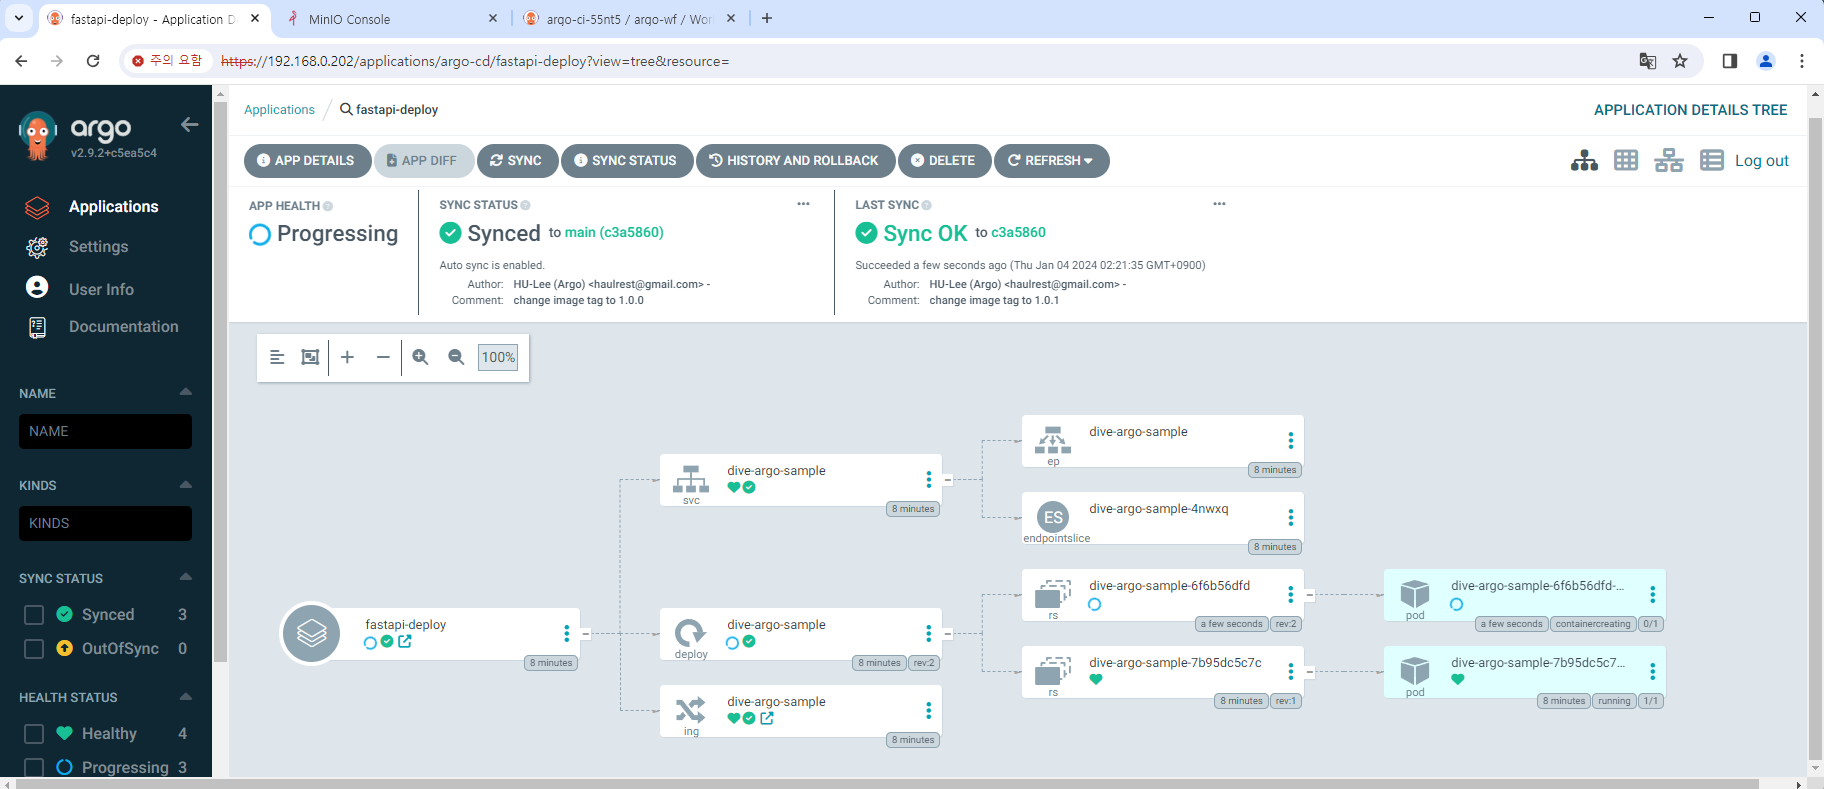
Task: Tick the Healthy health status checkbox
Action: click(34, 733)
